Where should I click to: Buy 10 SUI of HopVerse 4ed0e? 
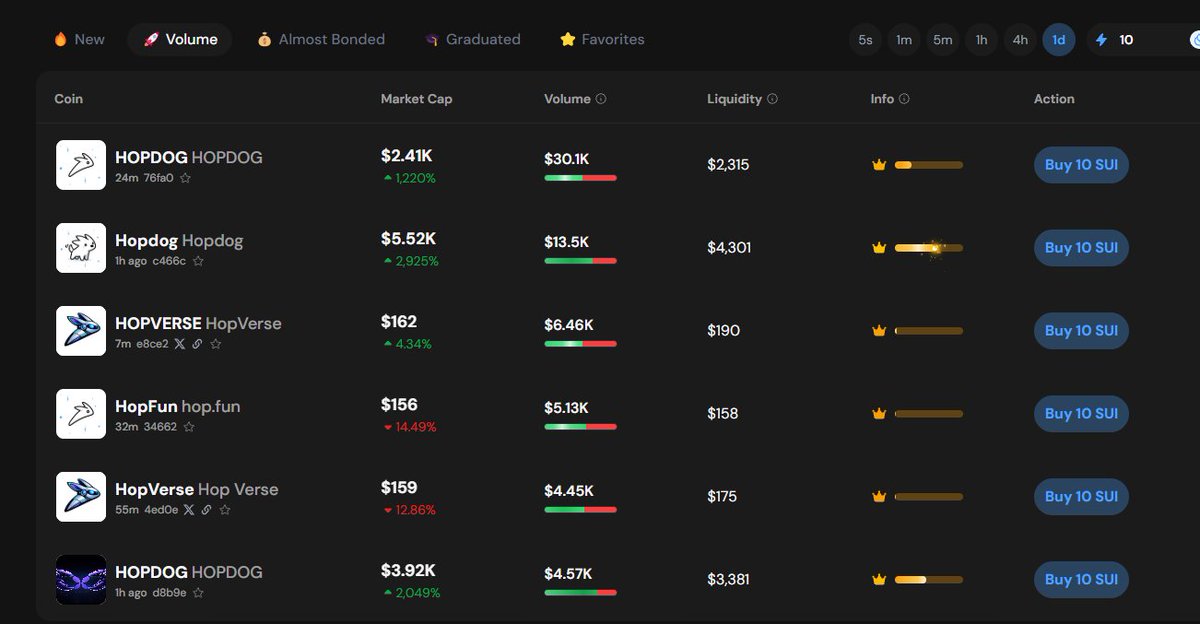[x=1081, y=497]
